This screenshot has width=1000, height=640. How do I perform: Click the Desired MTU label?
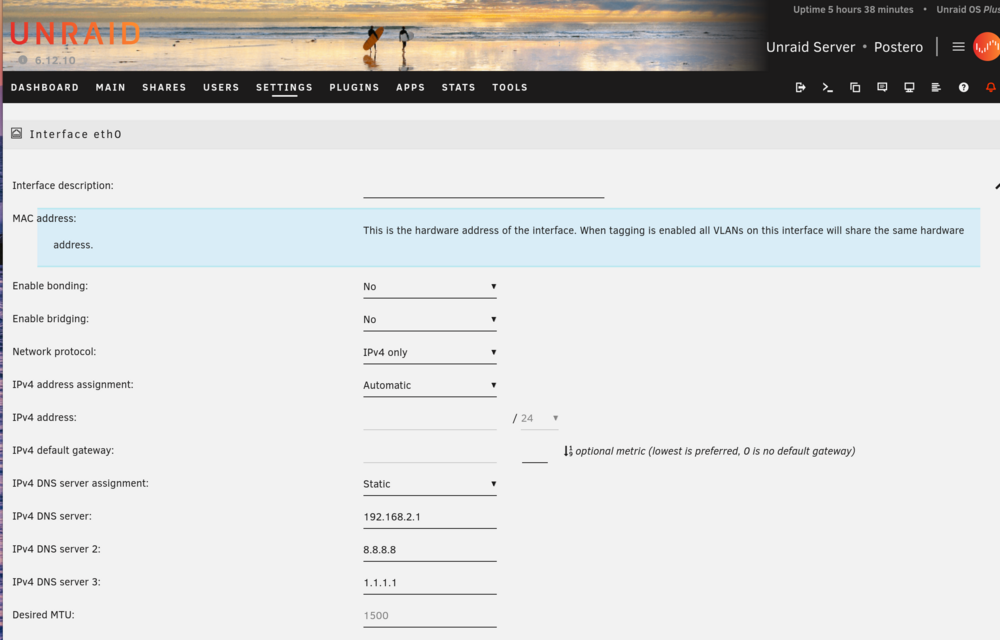point(43,615)
